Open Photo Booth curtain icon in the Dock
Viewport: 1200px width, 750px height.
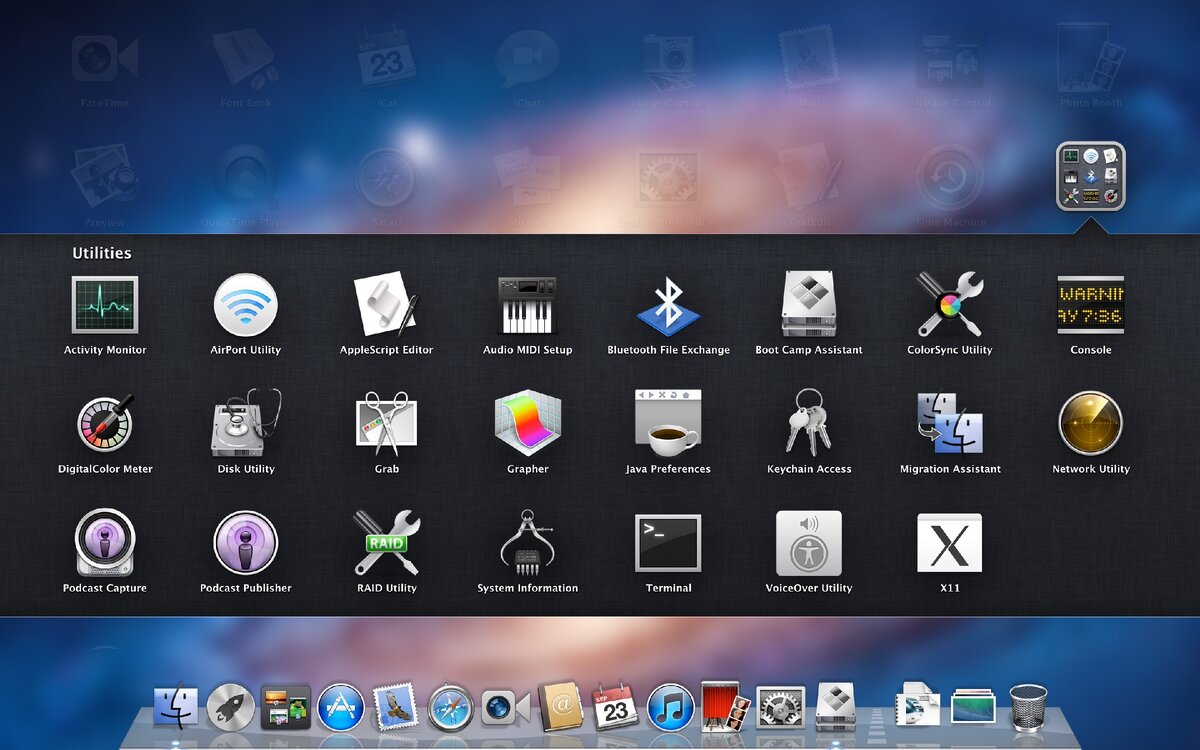tap(725, 707)
